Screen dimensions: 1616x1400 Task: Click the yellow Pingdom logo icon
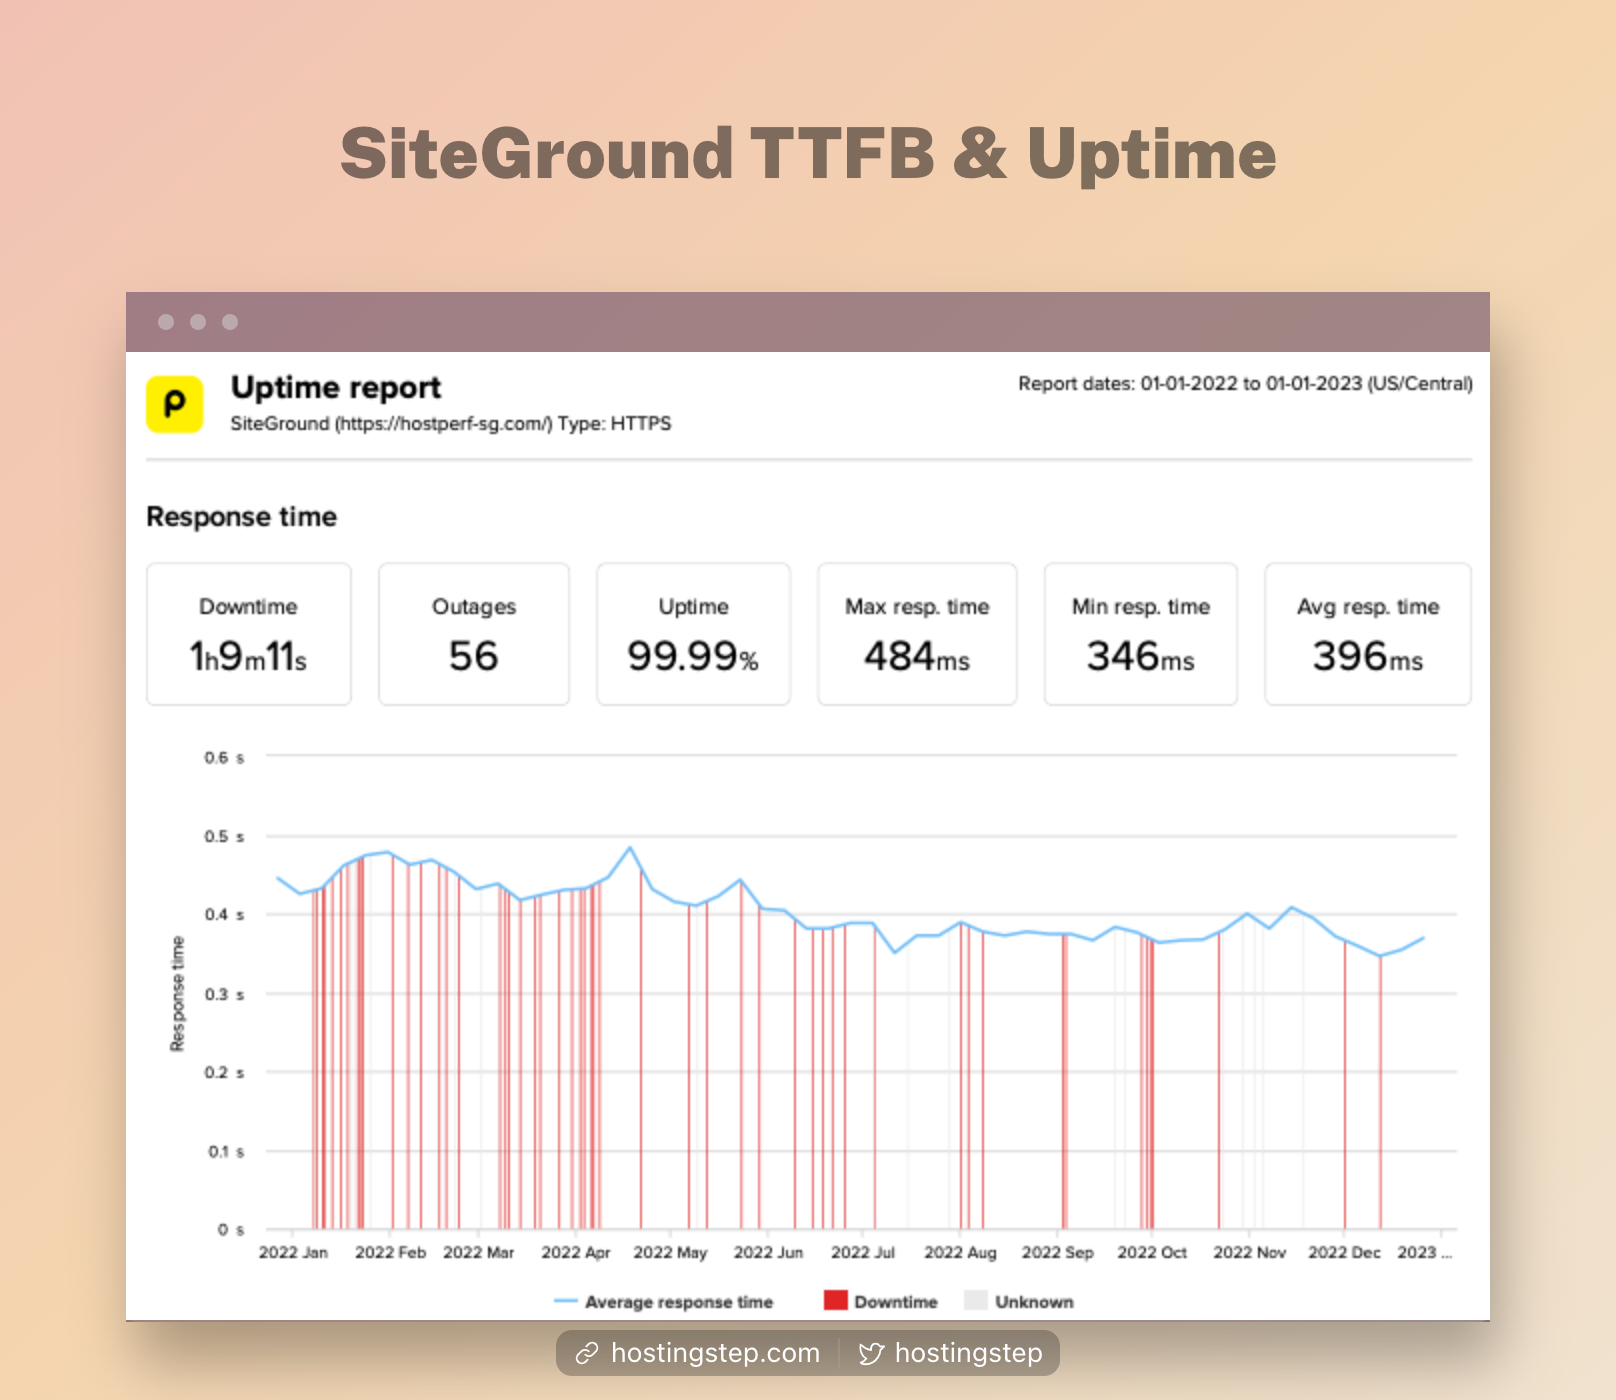(x=175, y=404)
